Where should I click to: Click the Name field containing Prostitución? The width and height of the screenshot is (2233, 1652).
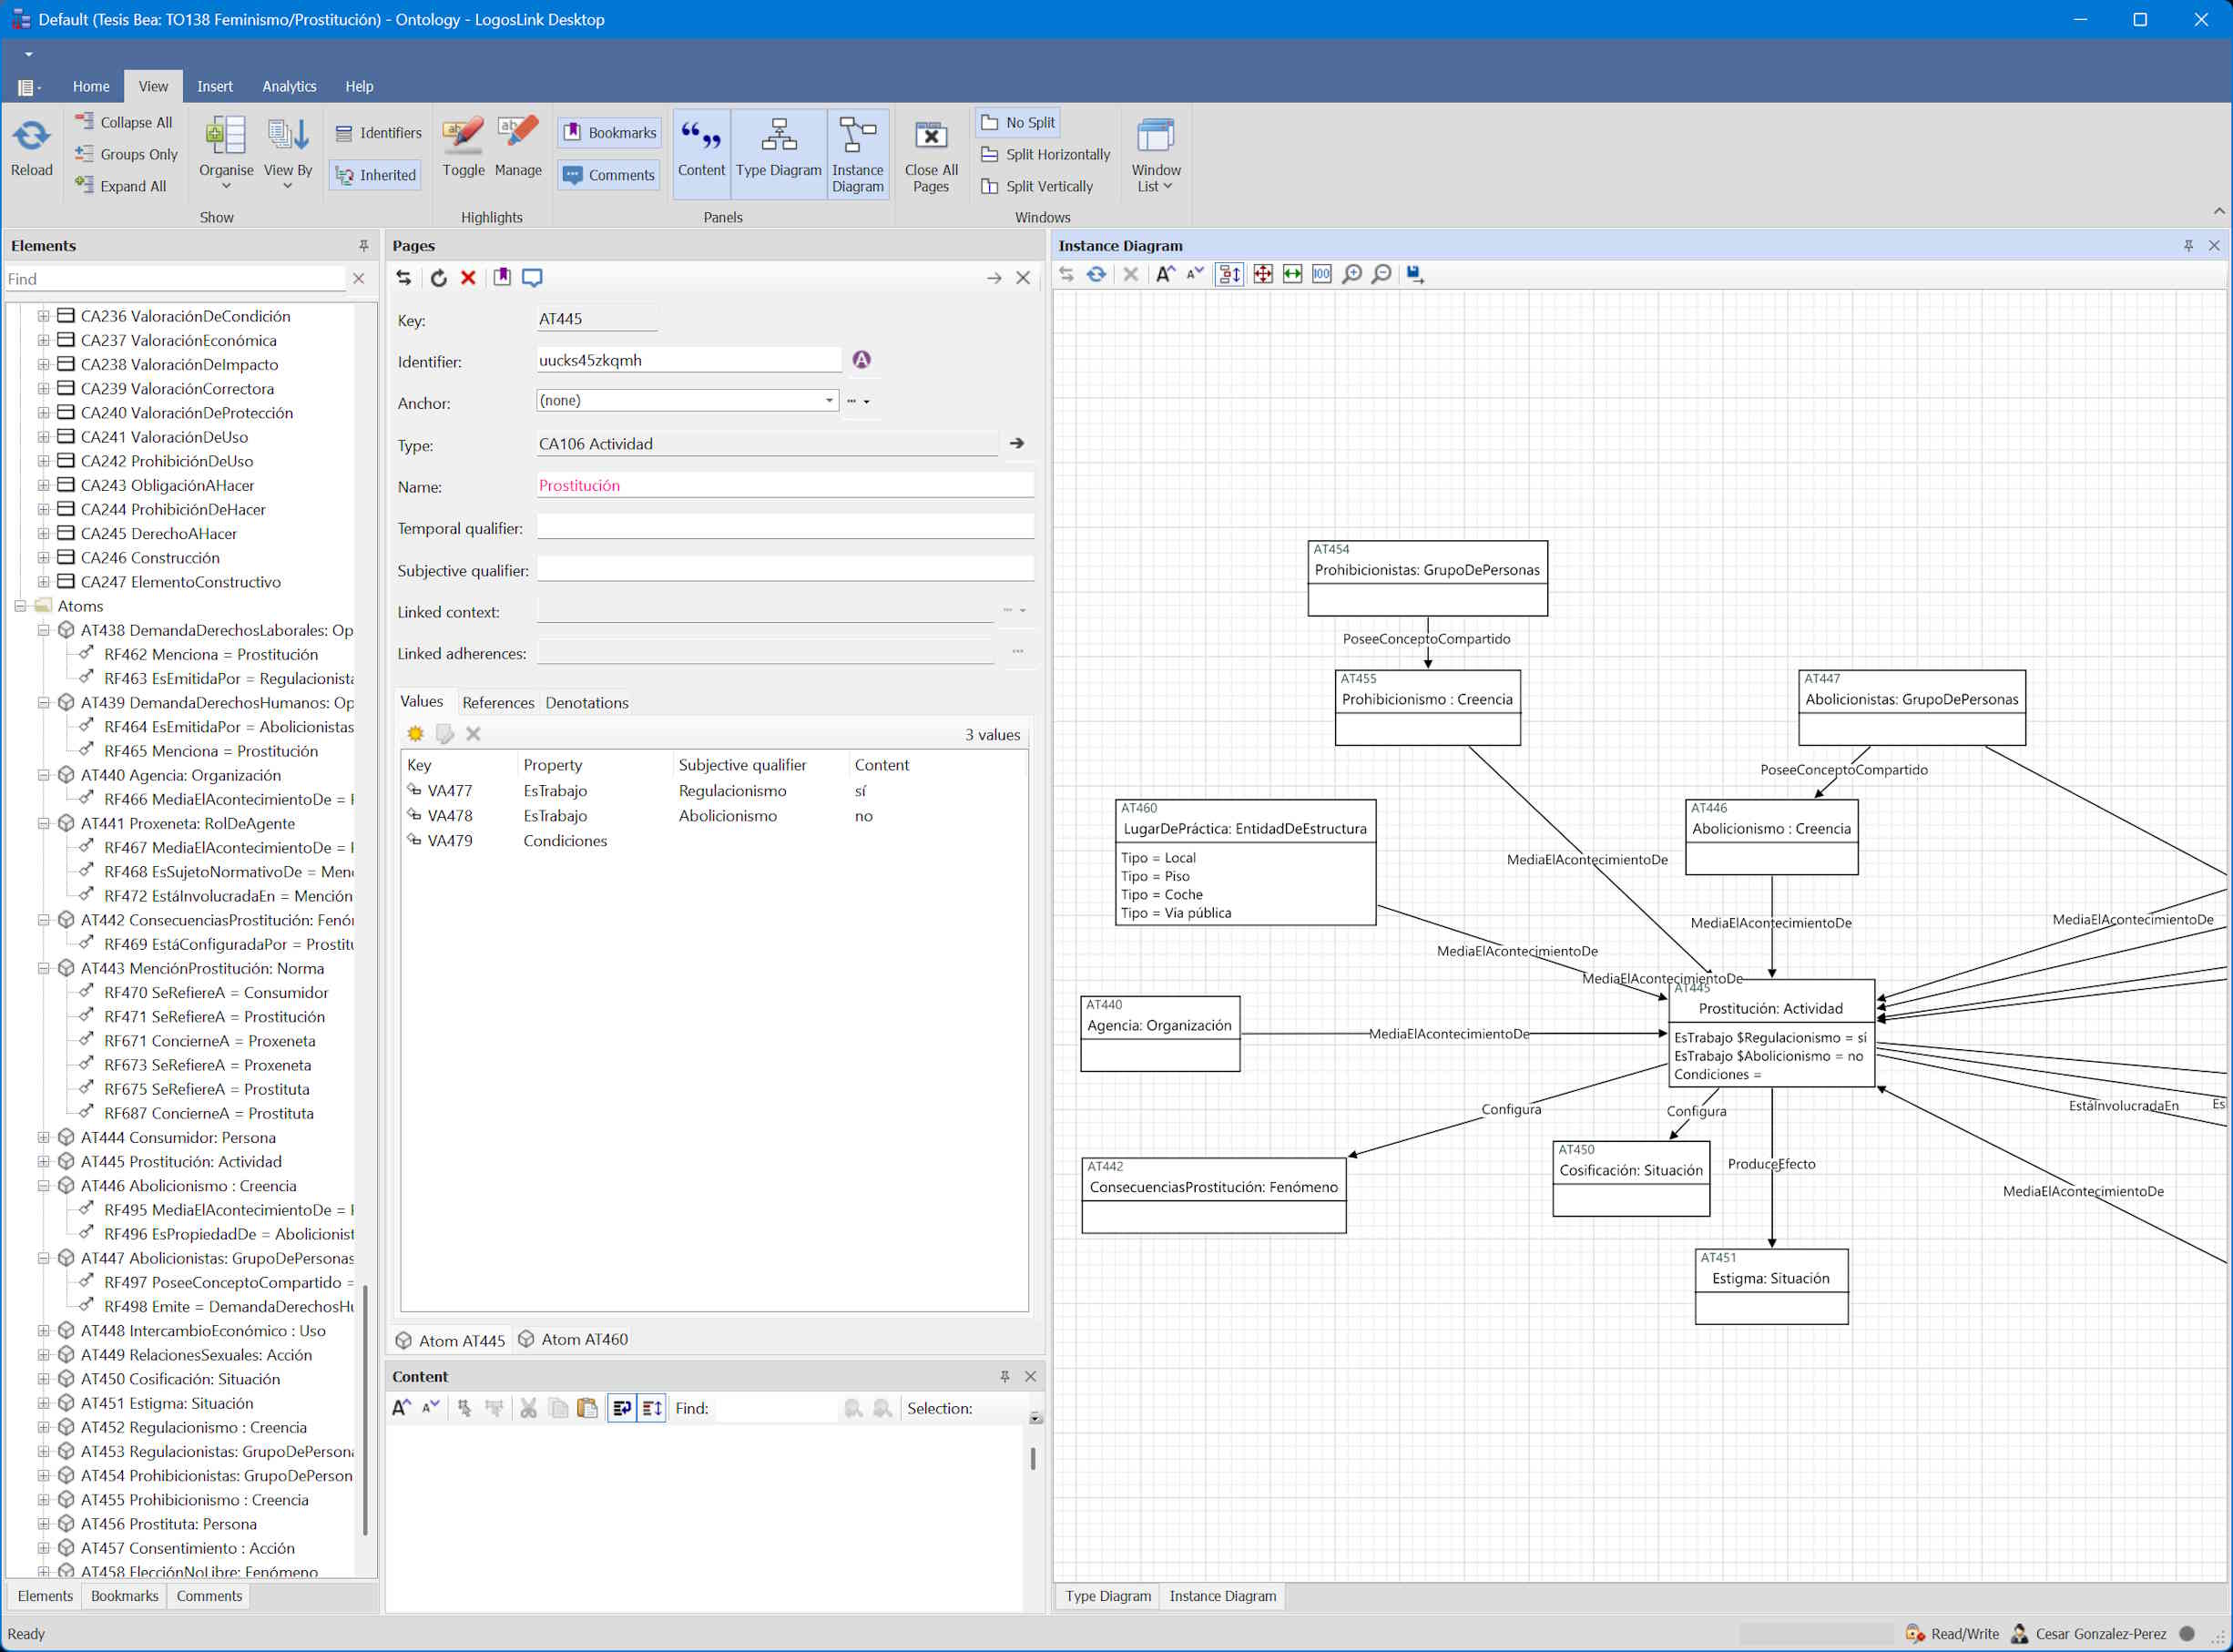tap(785, 485)
